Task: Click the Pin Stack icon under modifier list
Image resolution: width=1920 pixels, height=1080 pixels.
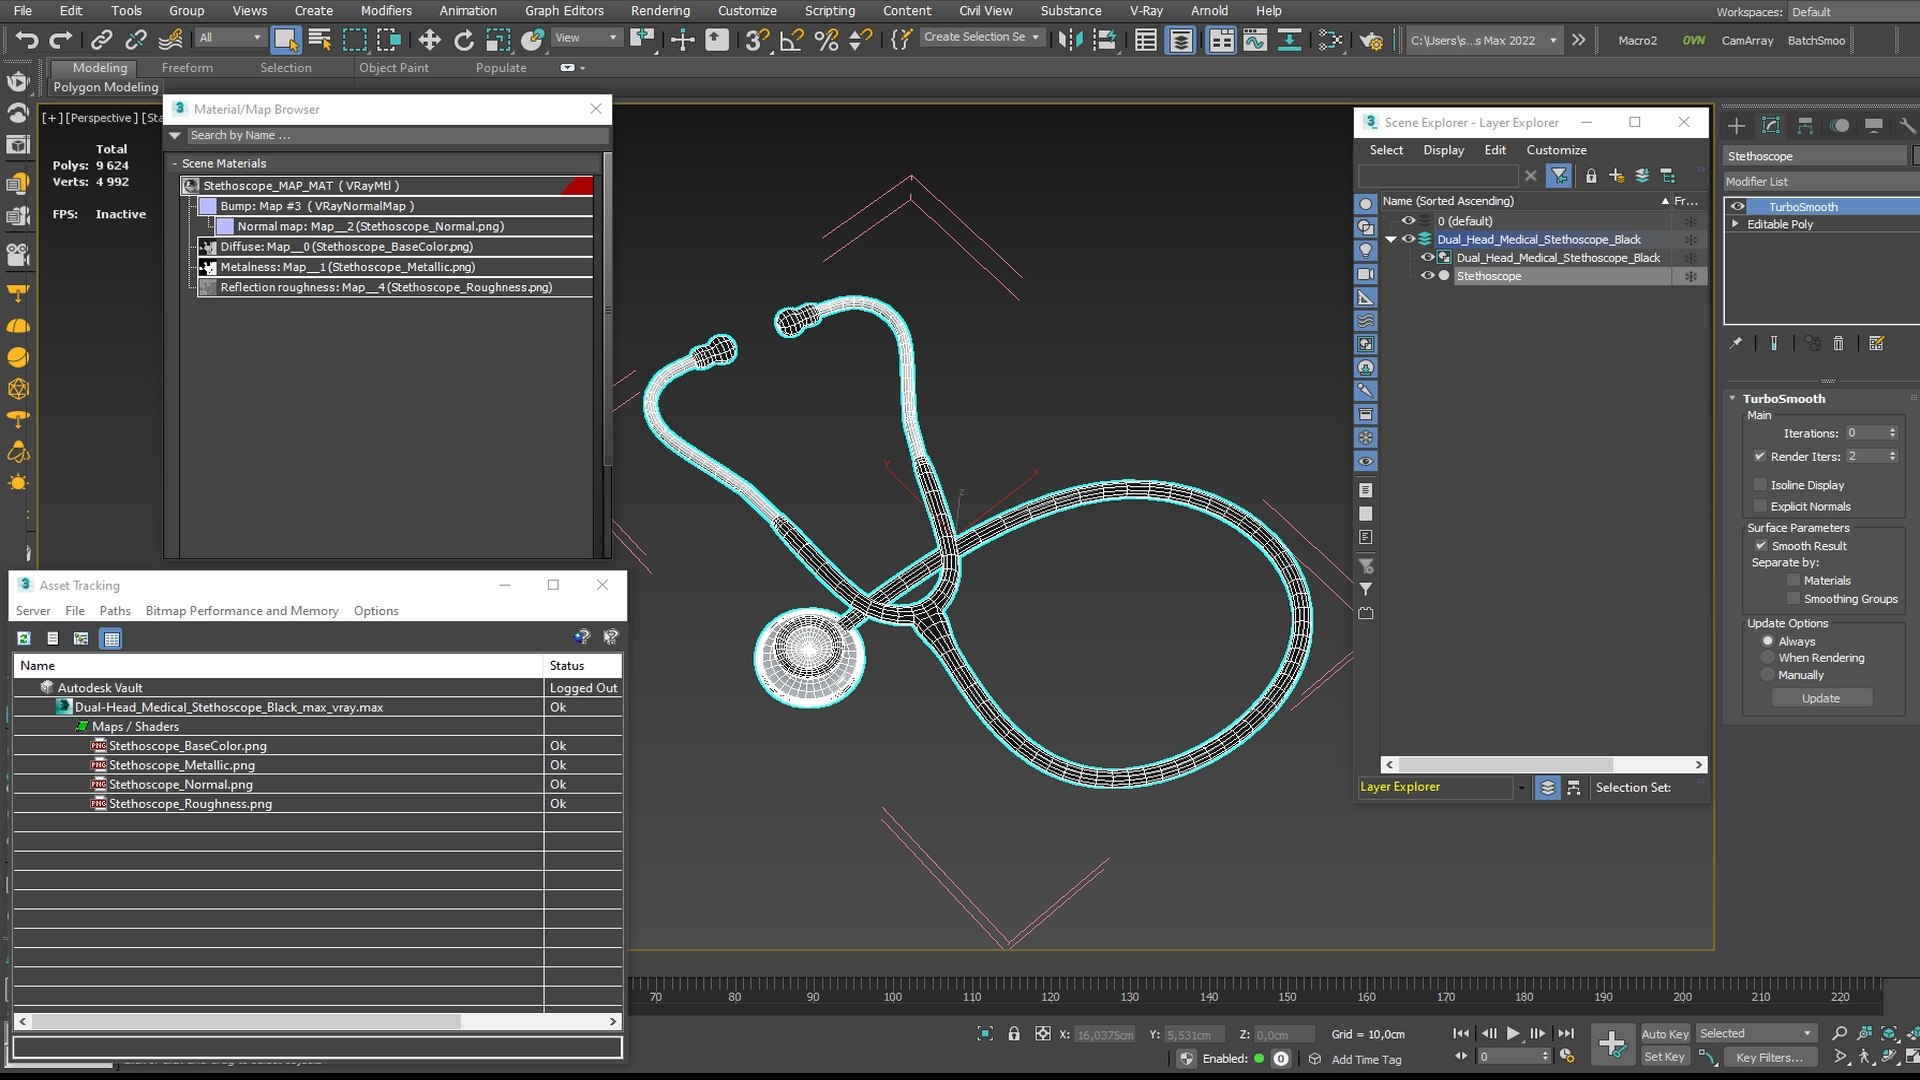Action: [x=1736, y=343]
